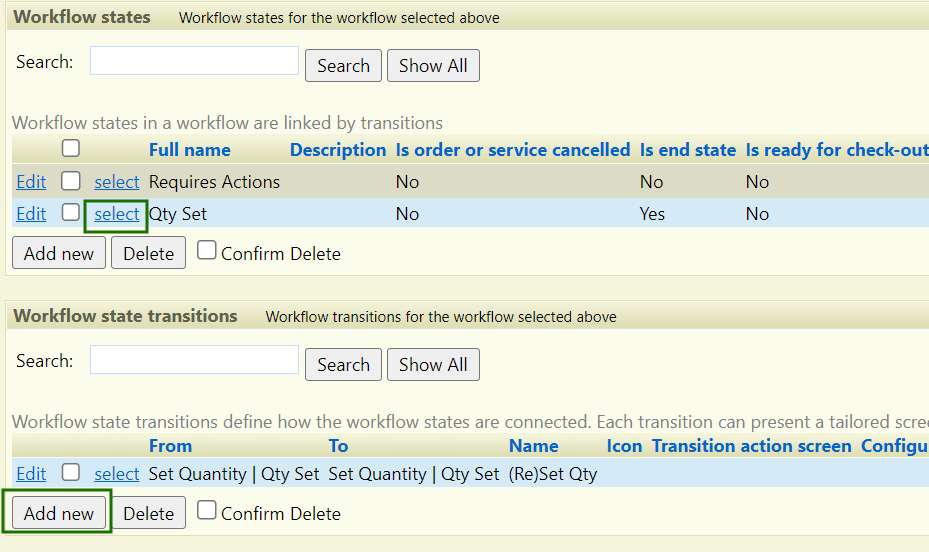Image resolution: width=929 pixels, height=552 pixels.
Task: Sort states by Full name column
Action: pos(190,150)
